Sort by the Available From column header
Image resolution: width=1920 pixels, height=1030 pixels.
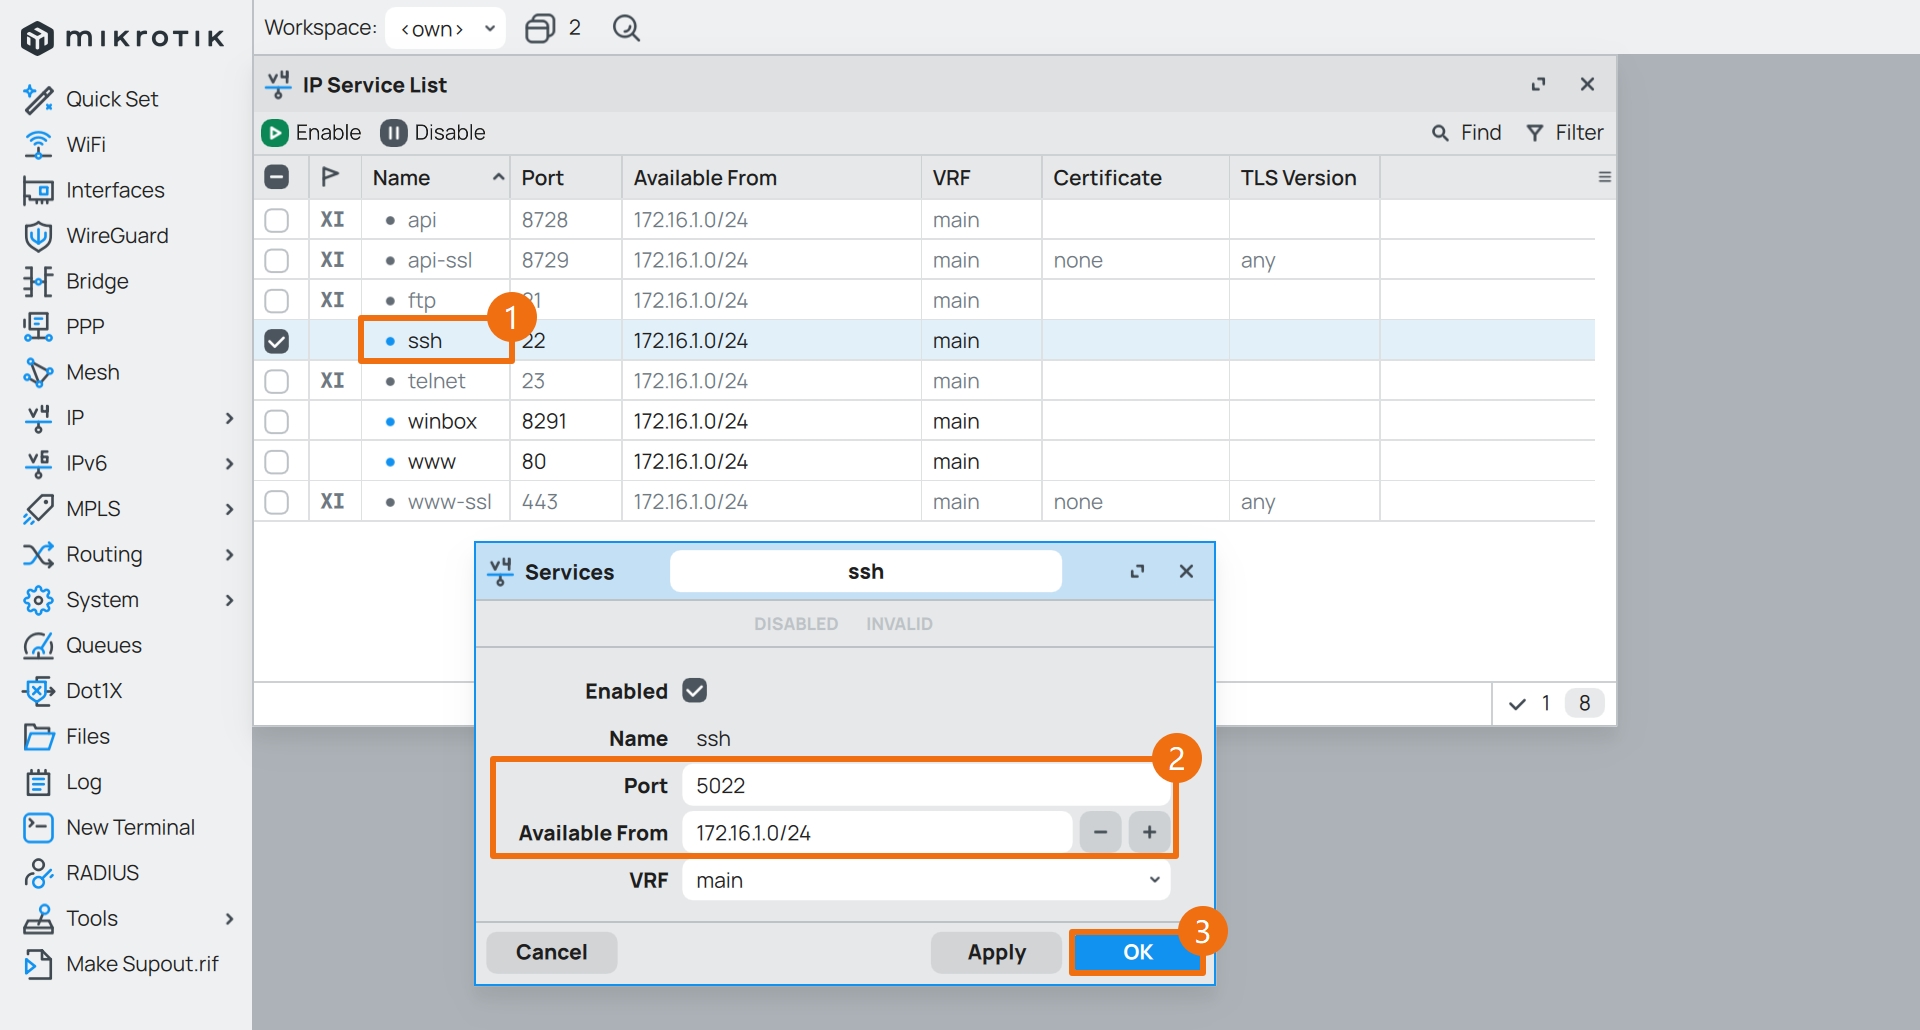(771, 177)
